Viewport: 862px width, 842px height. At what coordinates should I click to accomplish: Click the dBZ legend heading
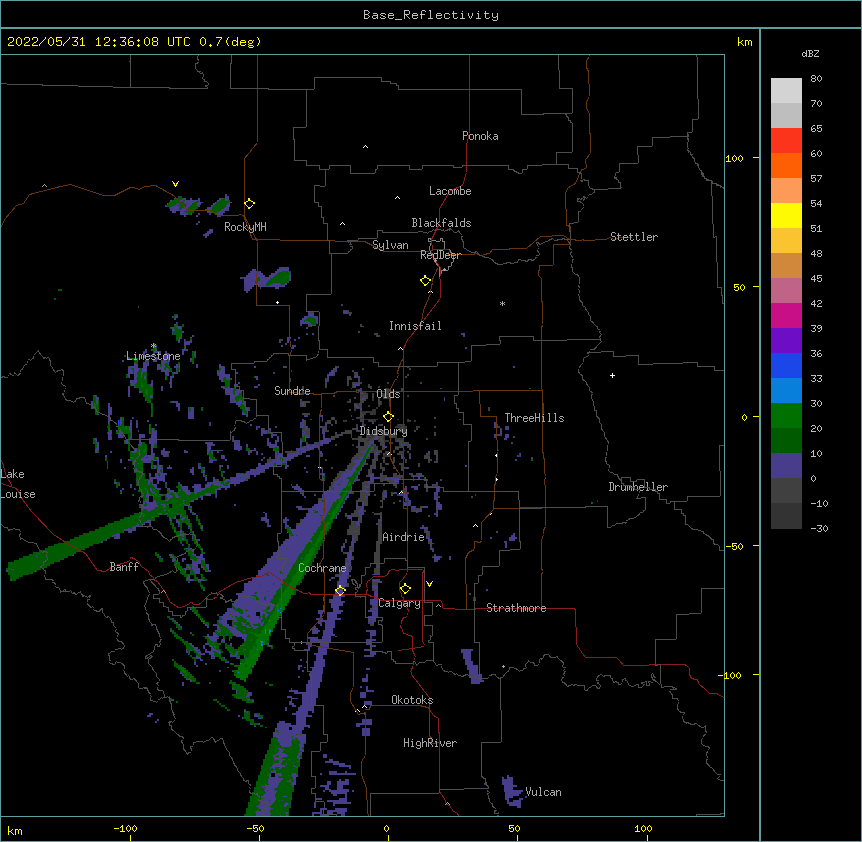pos(810,53)
